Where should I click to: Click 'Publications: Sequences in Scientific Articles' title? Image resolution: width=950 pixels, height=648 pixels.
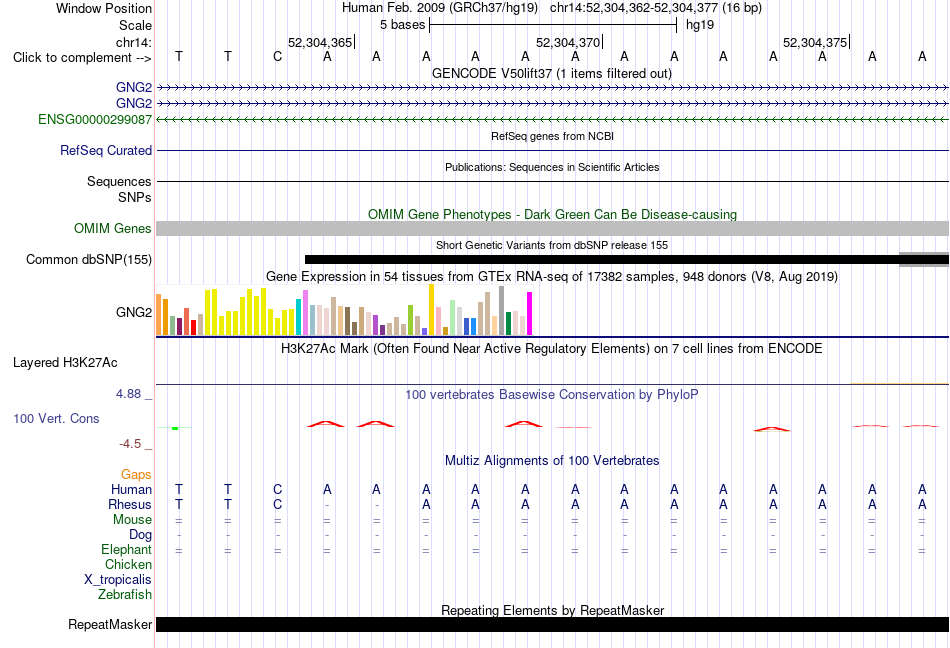552,167
